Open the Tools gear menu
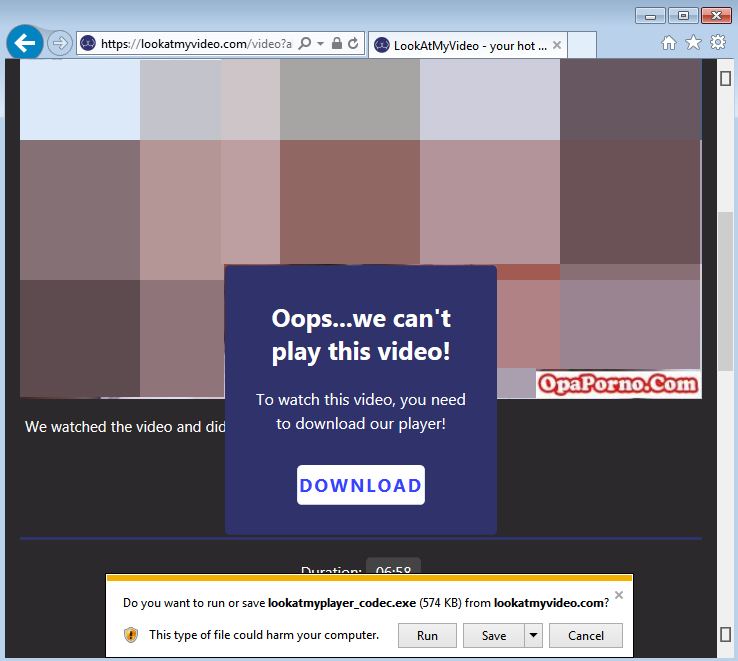 click(717, 43)
